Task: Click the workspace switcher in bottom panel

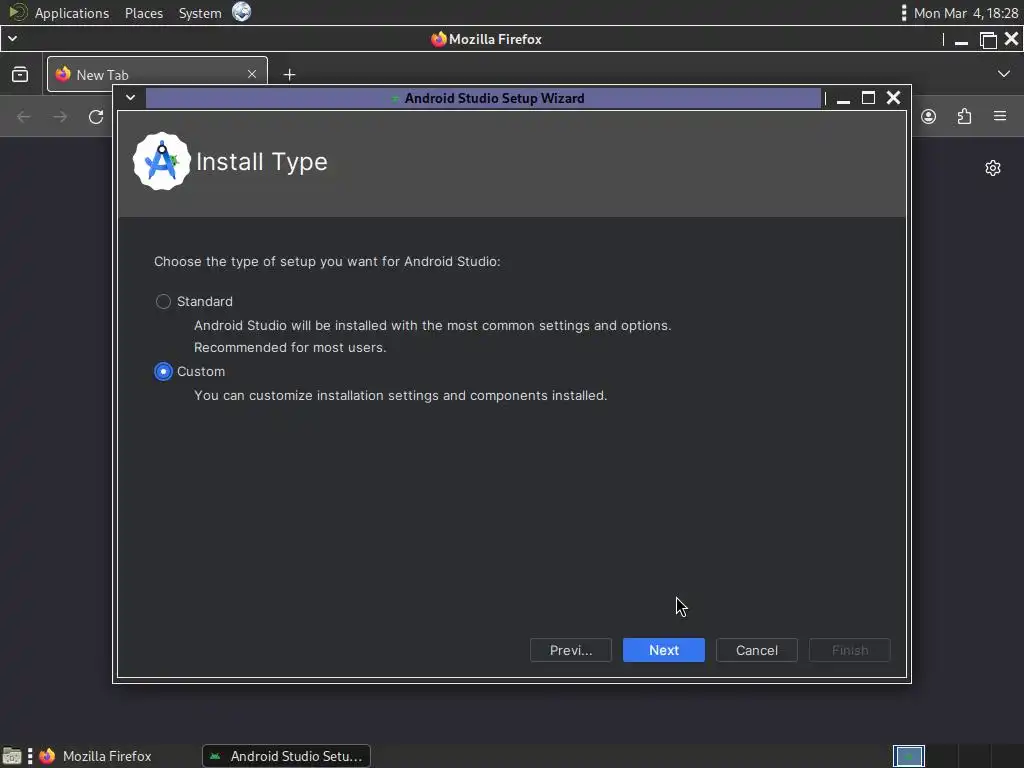Action: [x=908, y=756]
